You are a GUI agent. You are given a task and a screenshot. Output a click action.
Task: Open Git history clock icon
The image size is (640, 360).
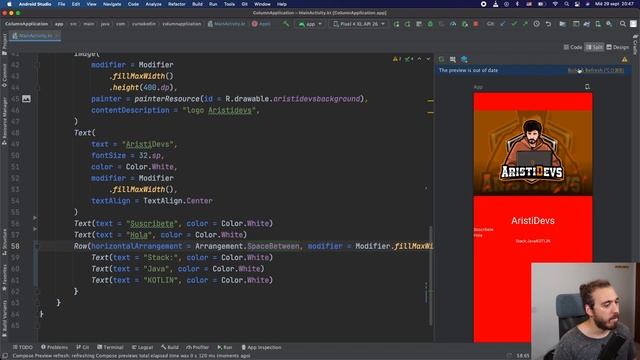537,24
